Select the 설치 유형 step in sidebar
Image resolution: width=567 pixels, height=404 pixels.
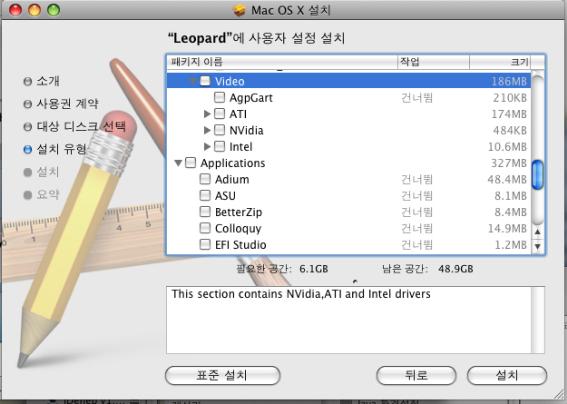click(x=55, y=149)
